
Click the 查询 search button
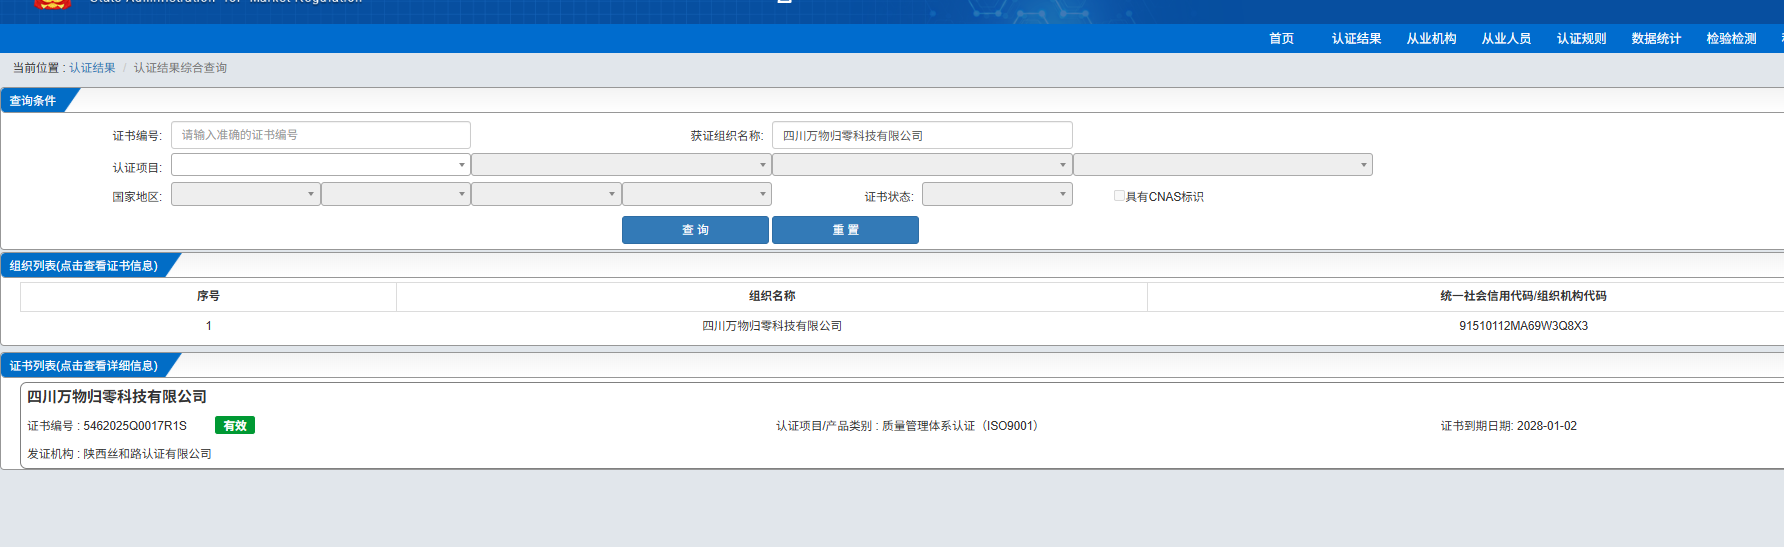(695, 230)
